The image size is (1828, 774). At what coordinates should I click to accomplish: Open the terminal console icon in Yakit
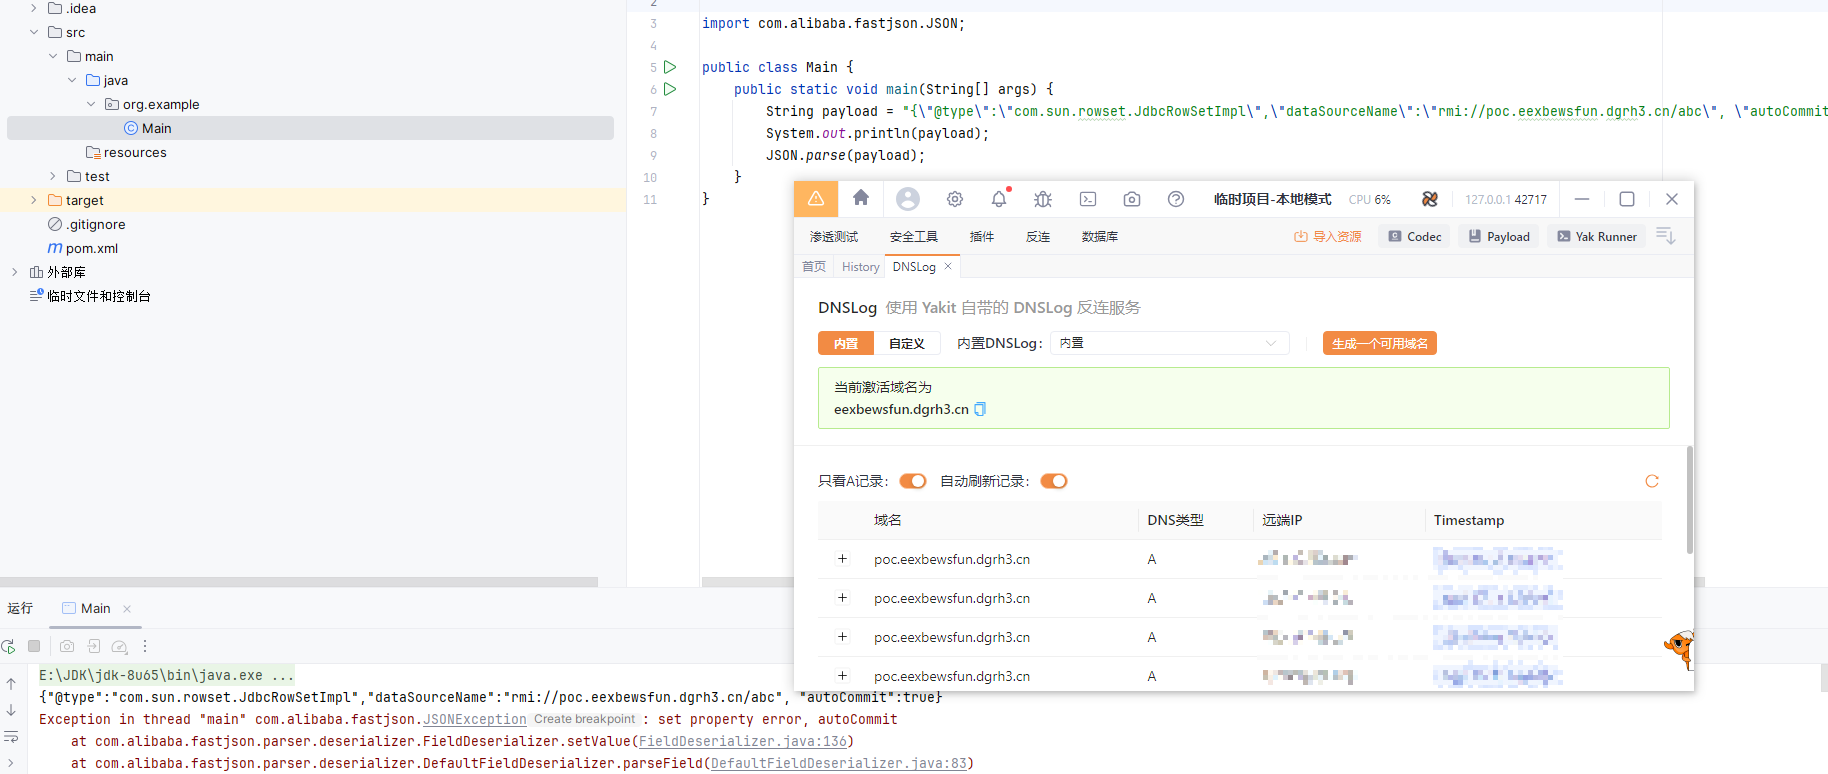point(1088,199)
